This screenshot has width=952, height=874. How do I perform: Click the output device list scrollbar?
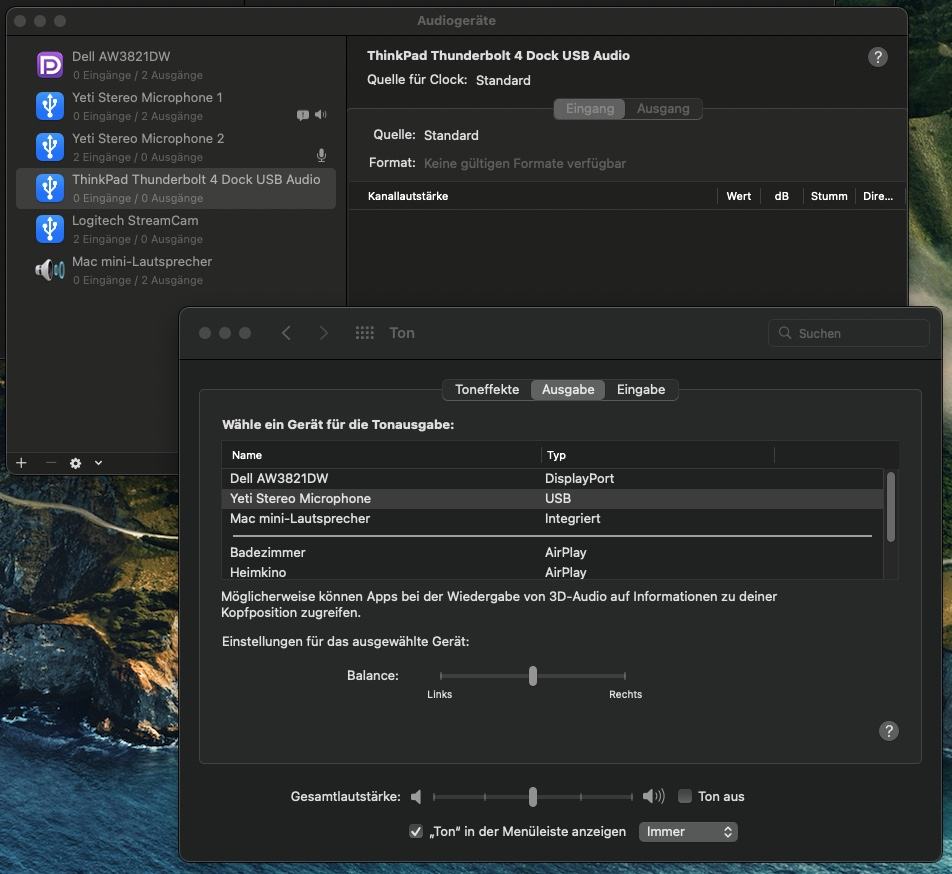tap(891, 507)
